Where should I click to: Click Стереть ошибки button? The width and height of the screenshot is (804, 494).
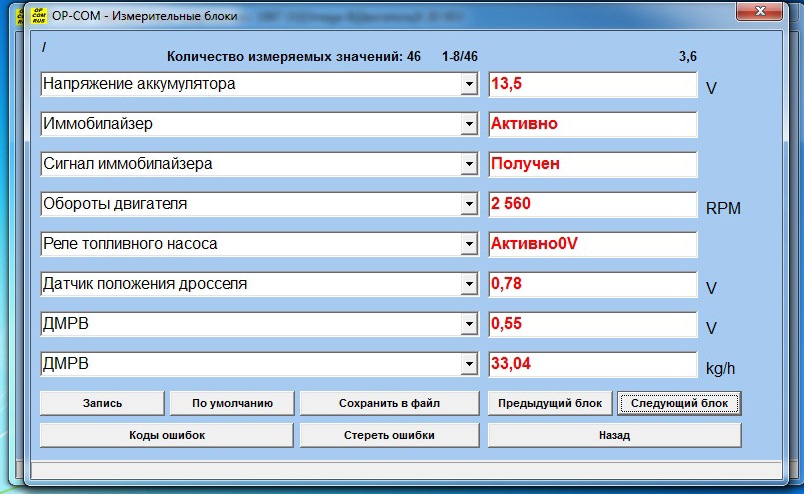(389, 435)
